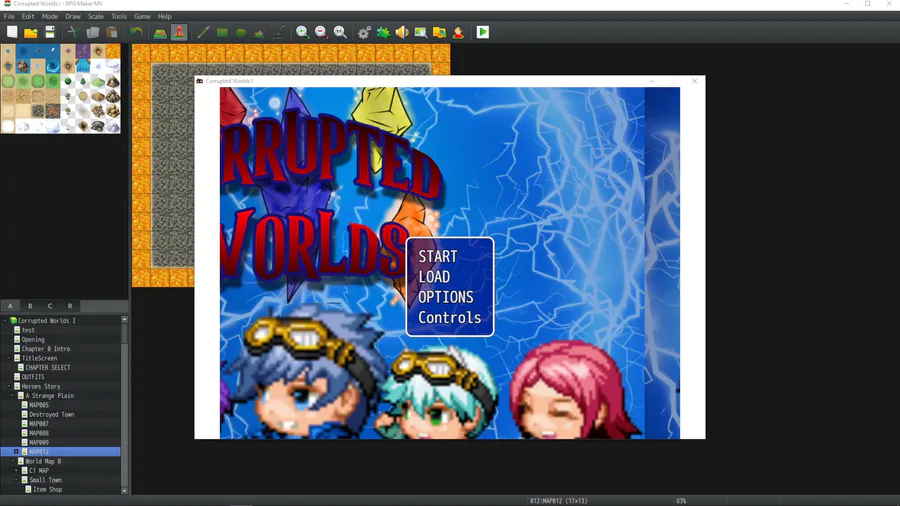Click the Cut scissors icon

point(73,32)
